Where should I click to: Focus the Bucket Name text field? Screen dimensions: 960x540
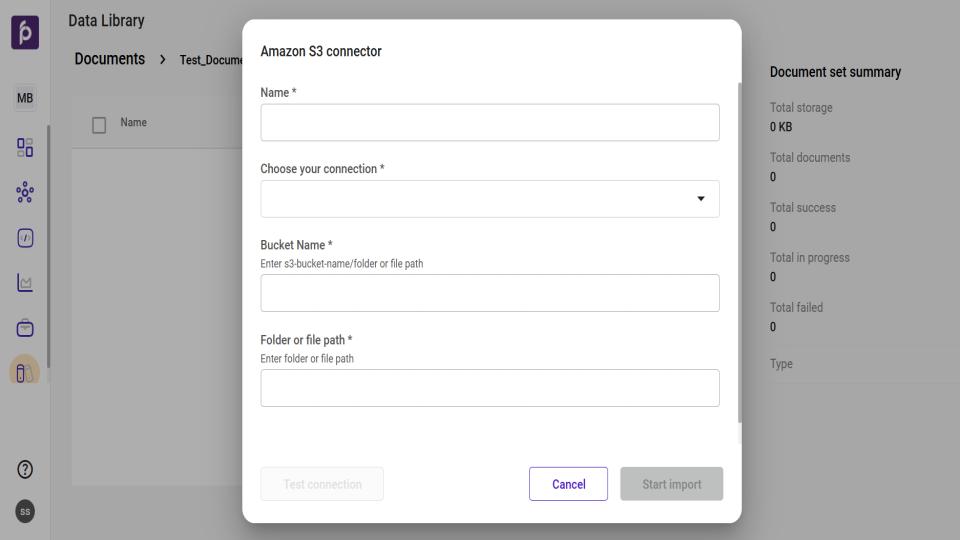(489, 293)
